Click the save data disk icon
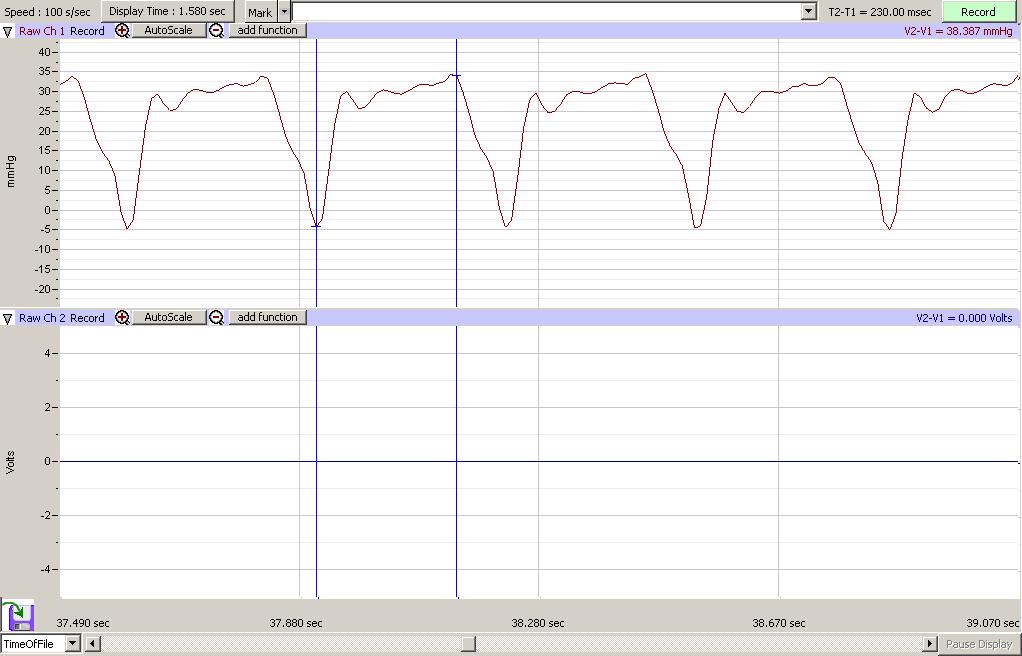The image size is (1022, 656). point(18,615)
